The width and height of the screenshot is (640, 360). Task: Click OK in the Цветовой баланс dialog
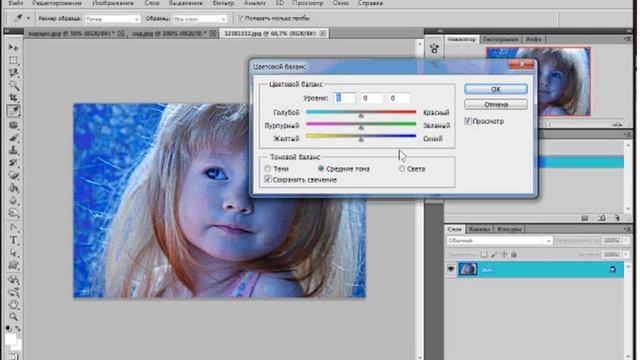[x=496, y=89]
